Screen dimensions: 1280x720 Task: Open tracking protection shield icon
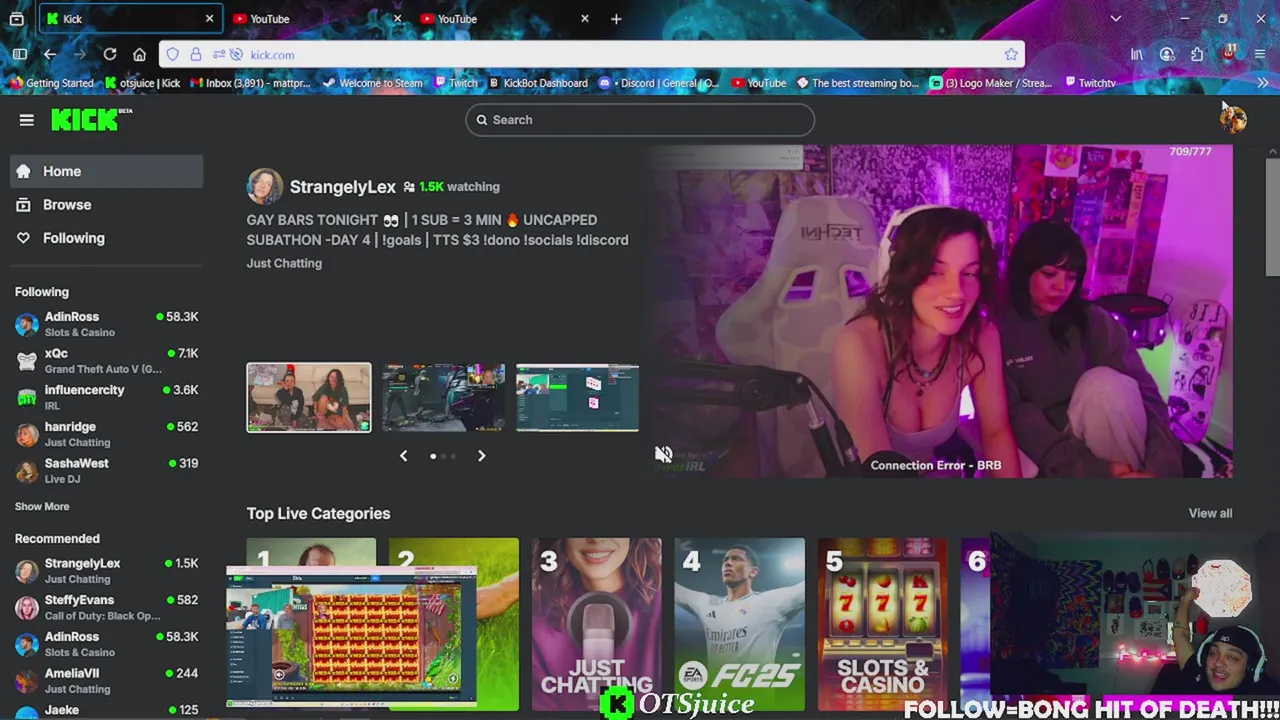click(x=173, y=55)
